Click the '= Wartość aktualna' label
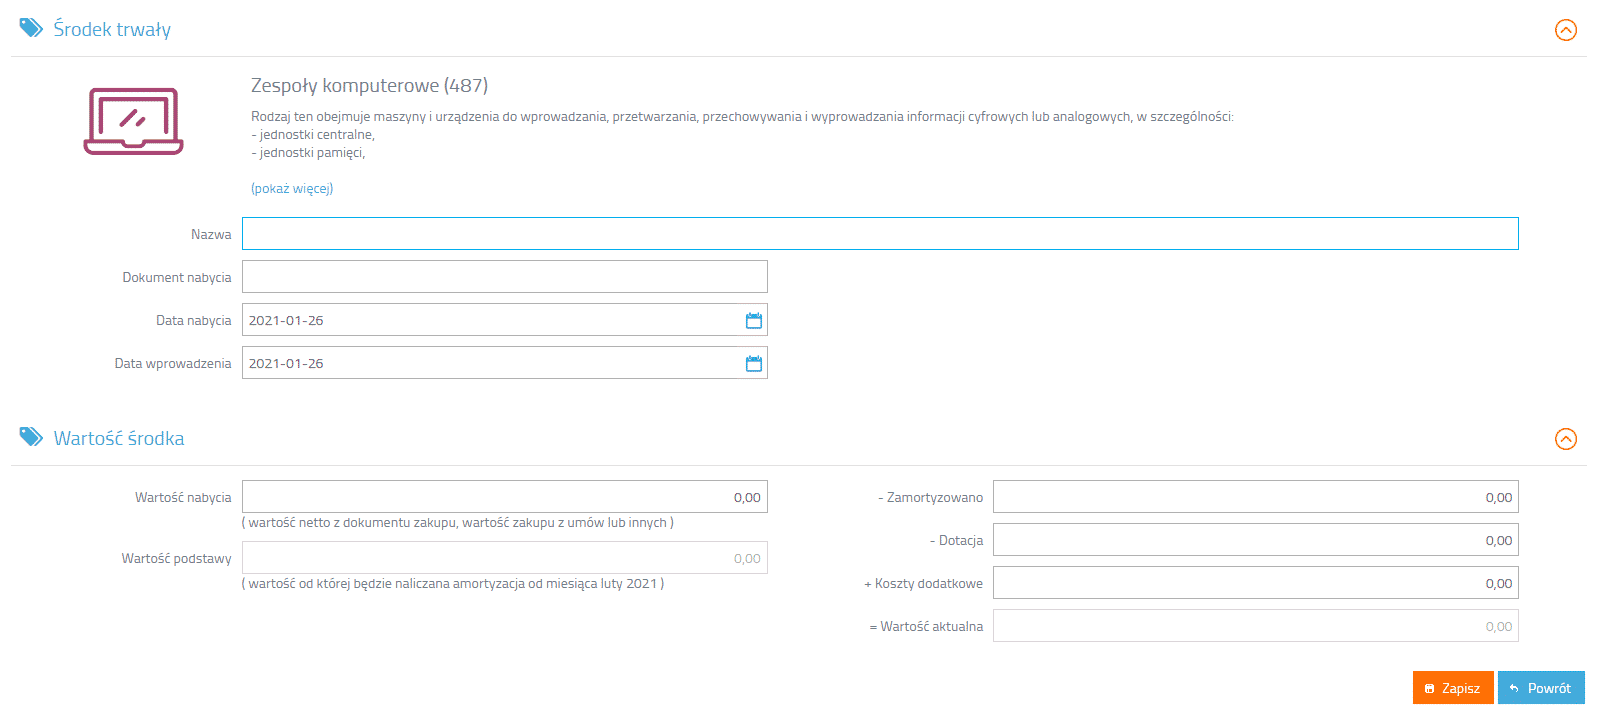1609x706 pixels. click(926, 626)
